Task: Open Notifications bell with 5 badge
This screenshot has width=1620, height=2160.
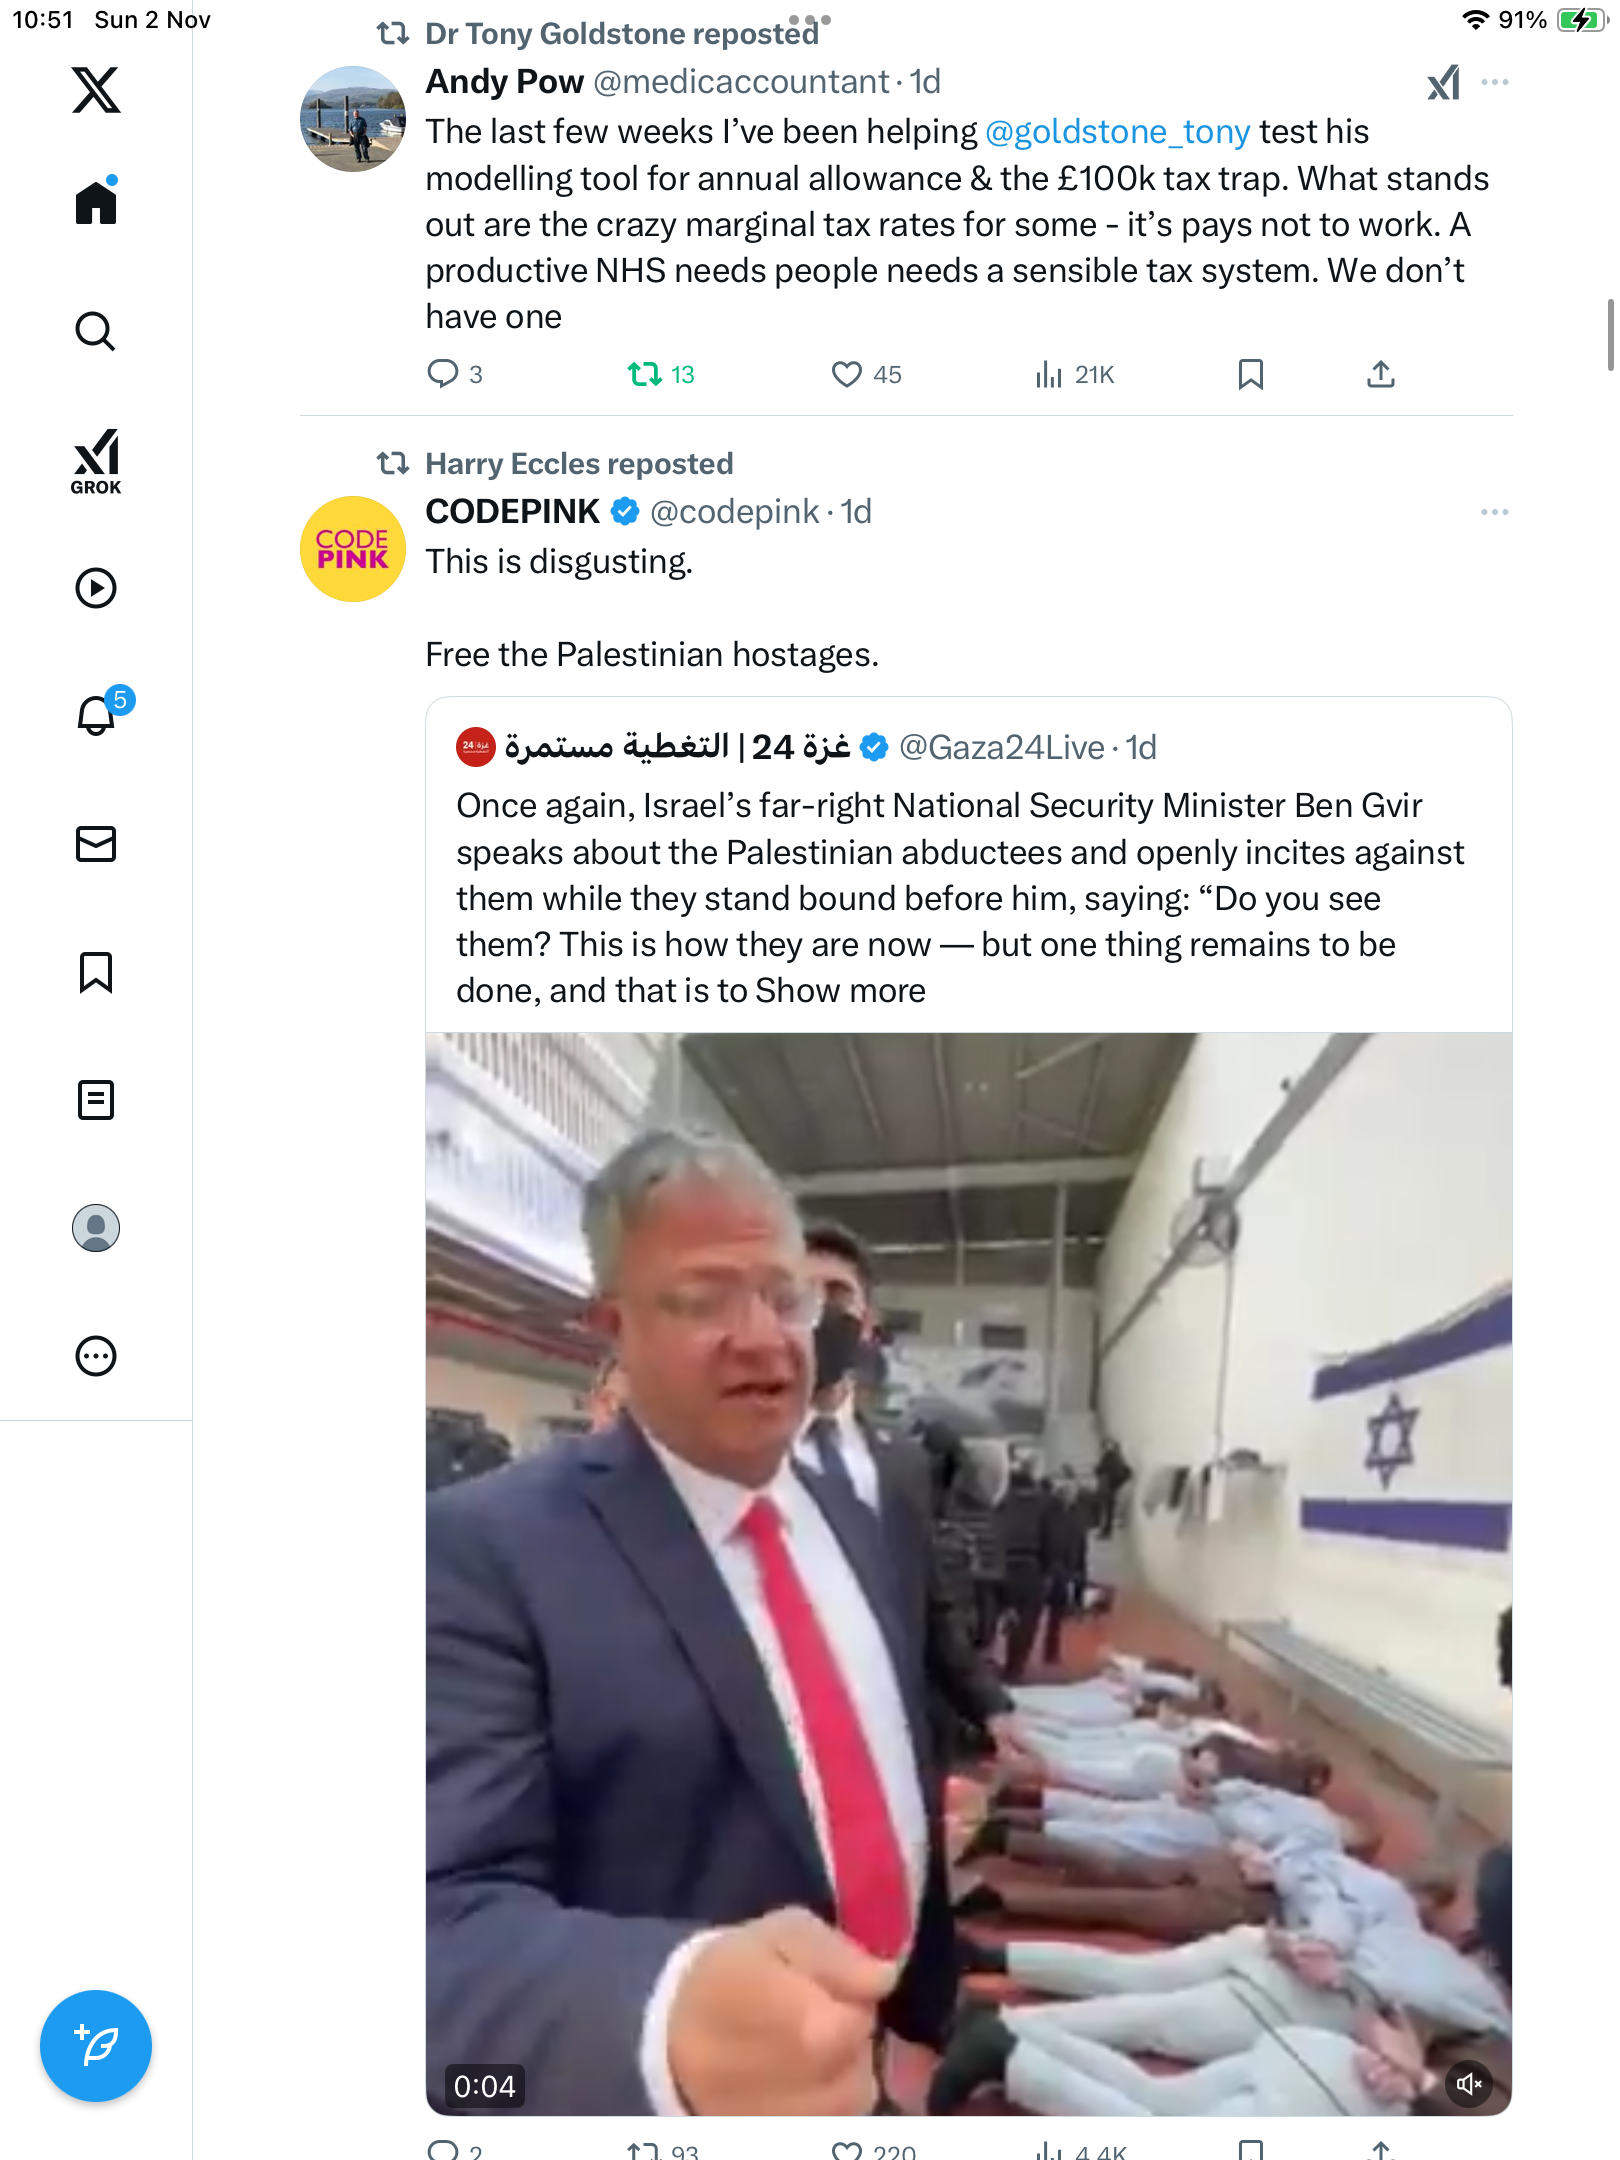Action: click(x=98, y=715)
